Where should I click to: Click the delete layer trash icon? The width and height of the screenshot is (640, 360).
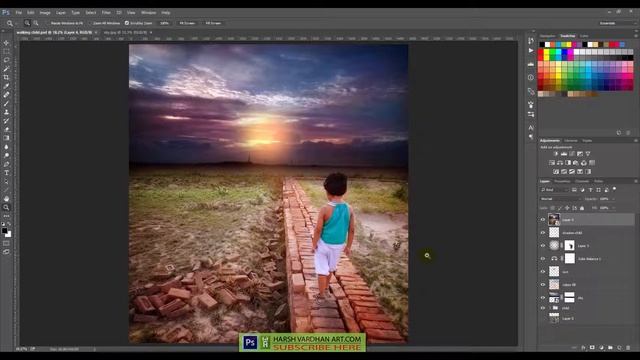[628, 348]
